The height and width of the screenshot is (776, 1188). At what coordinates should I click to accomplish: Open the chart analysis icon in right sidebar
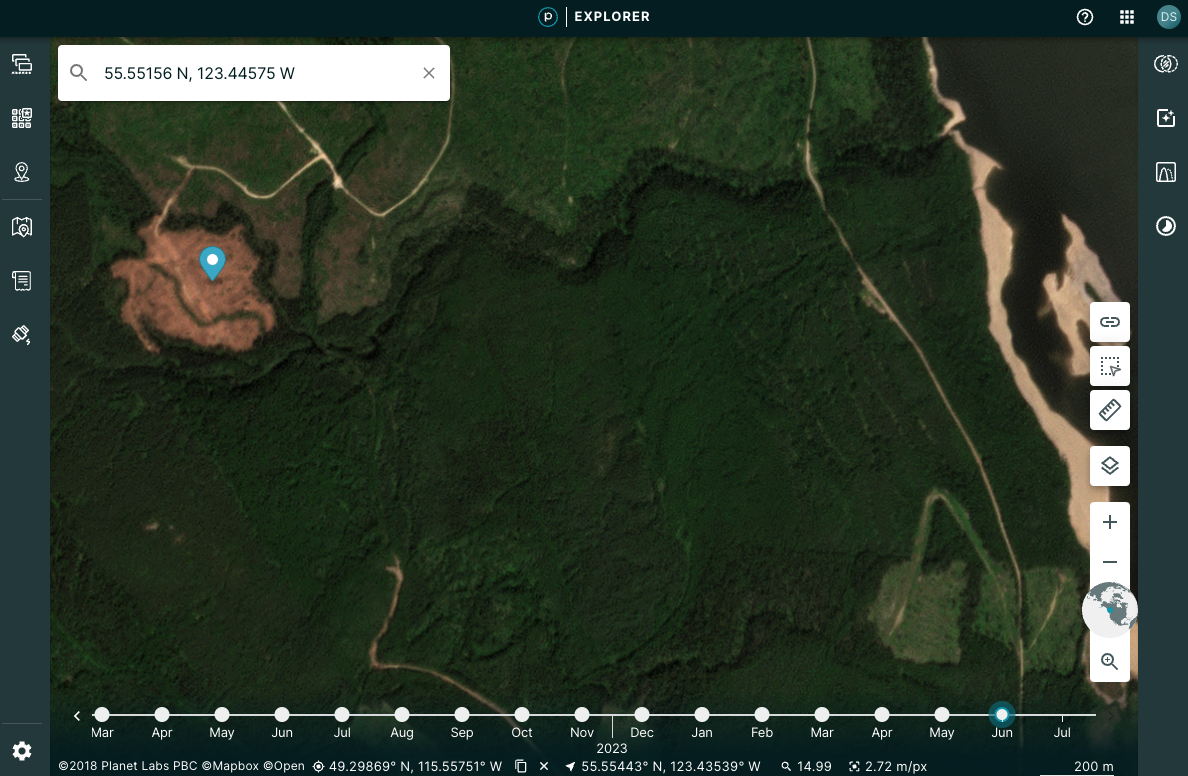tap(1165, 172)
